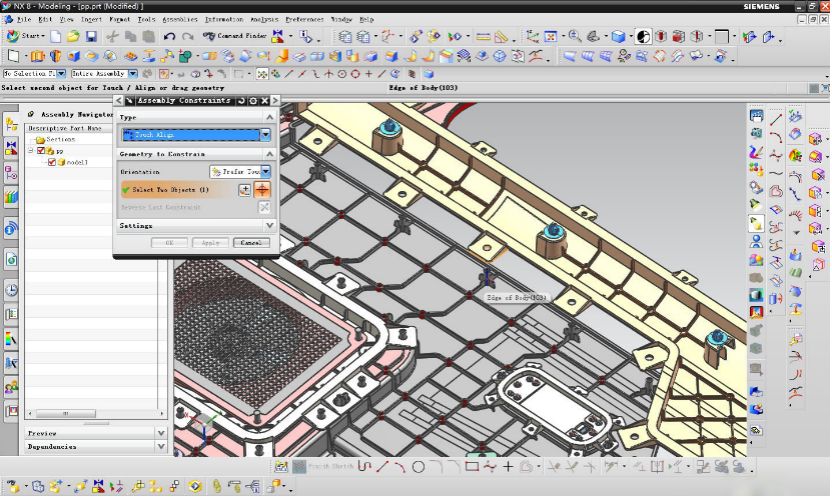832x498 pixels.
Task: Collapse the pp tree node
Action: point(31,151)
